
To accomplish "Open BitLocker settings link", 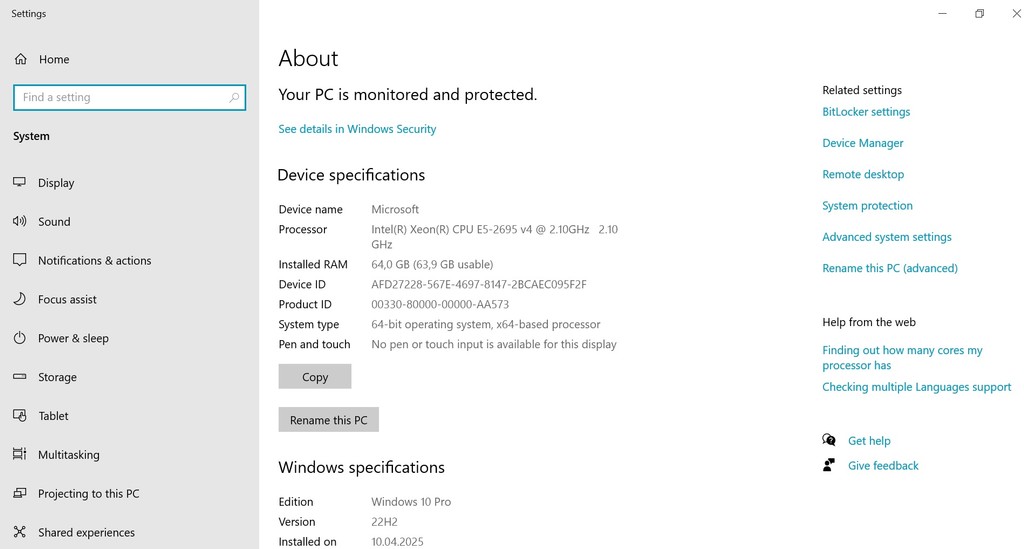I will point(866,112).
